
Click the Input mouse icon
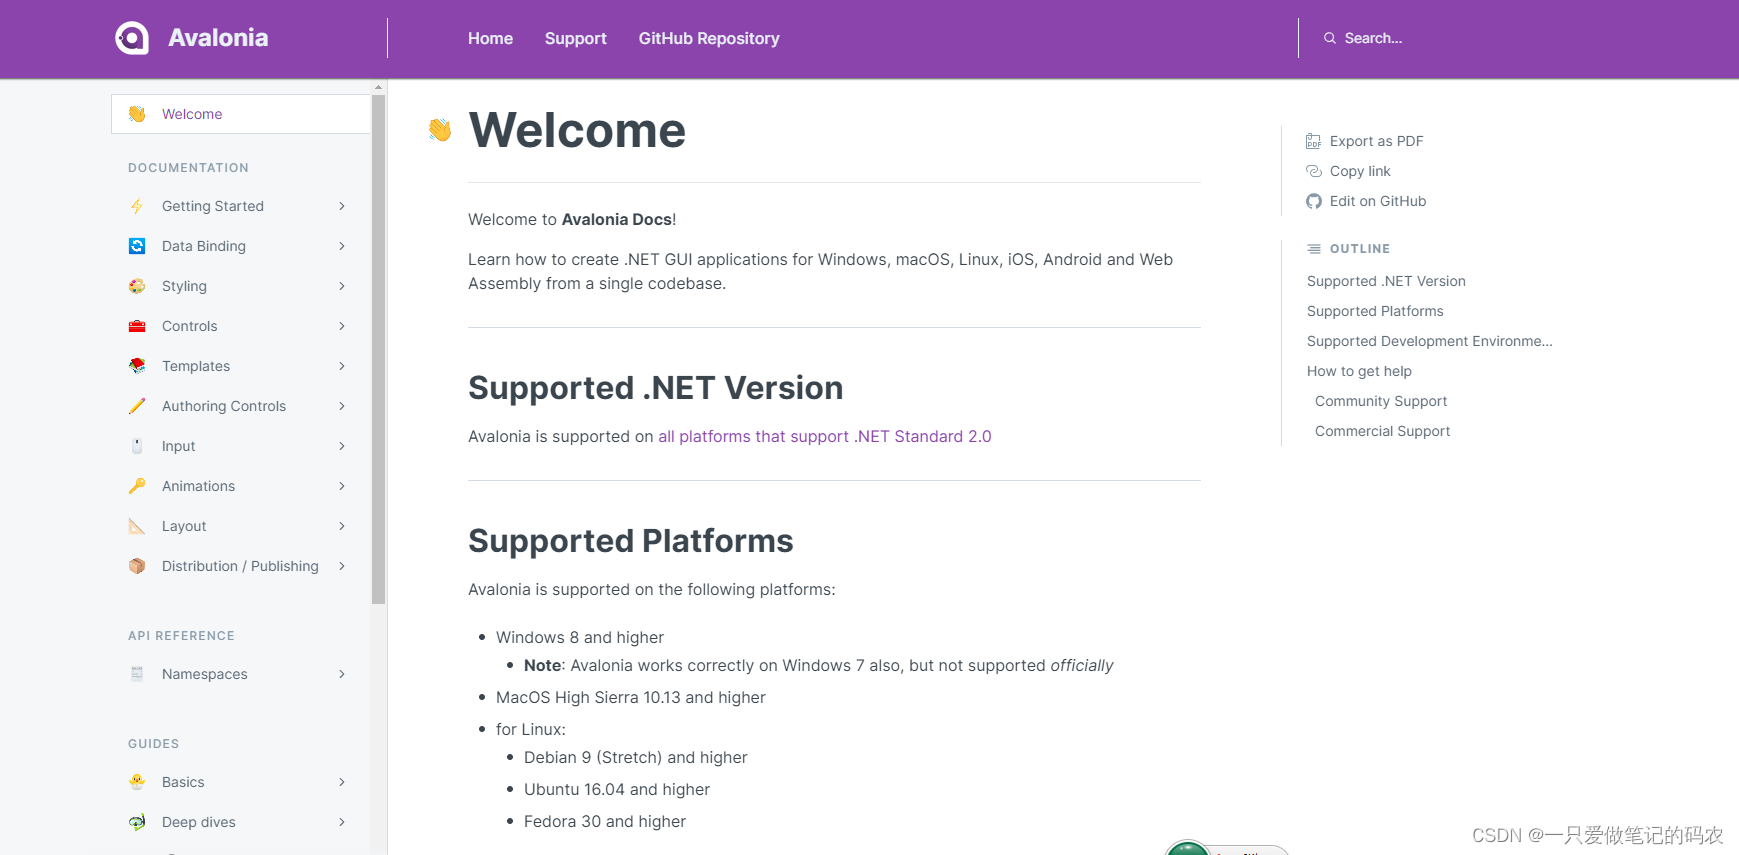[137, 446]
